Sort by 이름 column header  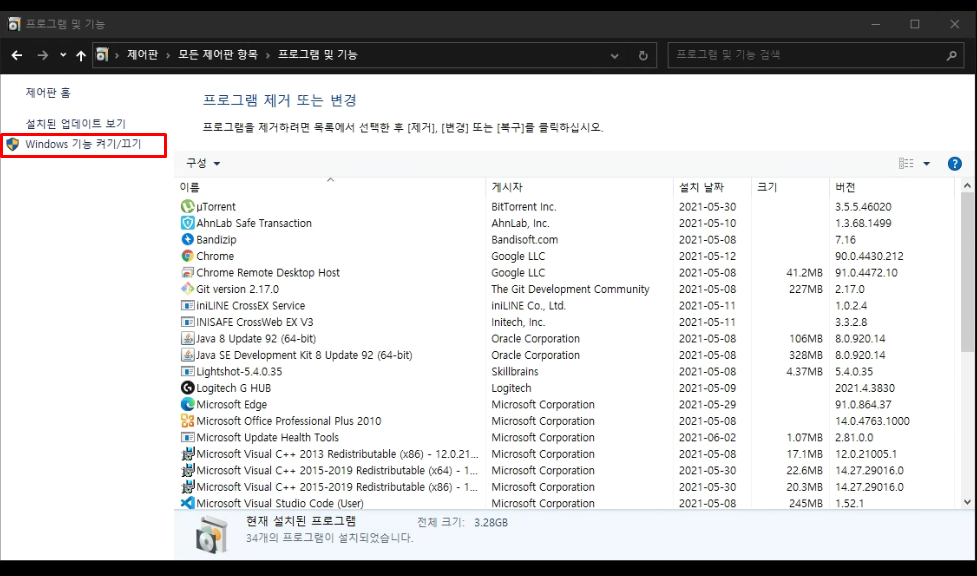coord(330,187)
